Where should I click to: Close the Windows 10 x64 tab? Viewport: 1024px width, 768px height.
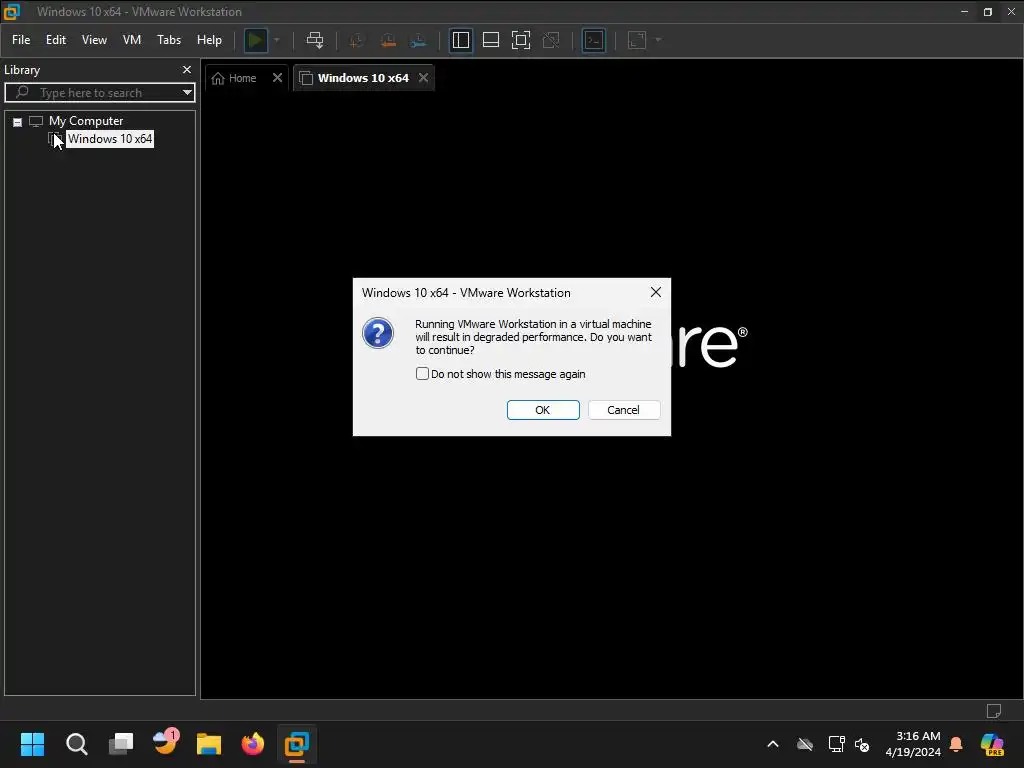[424, 78]
